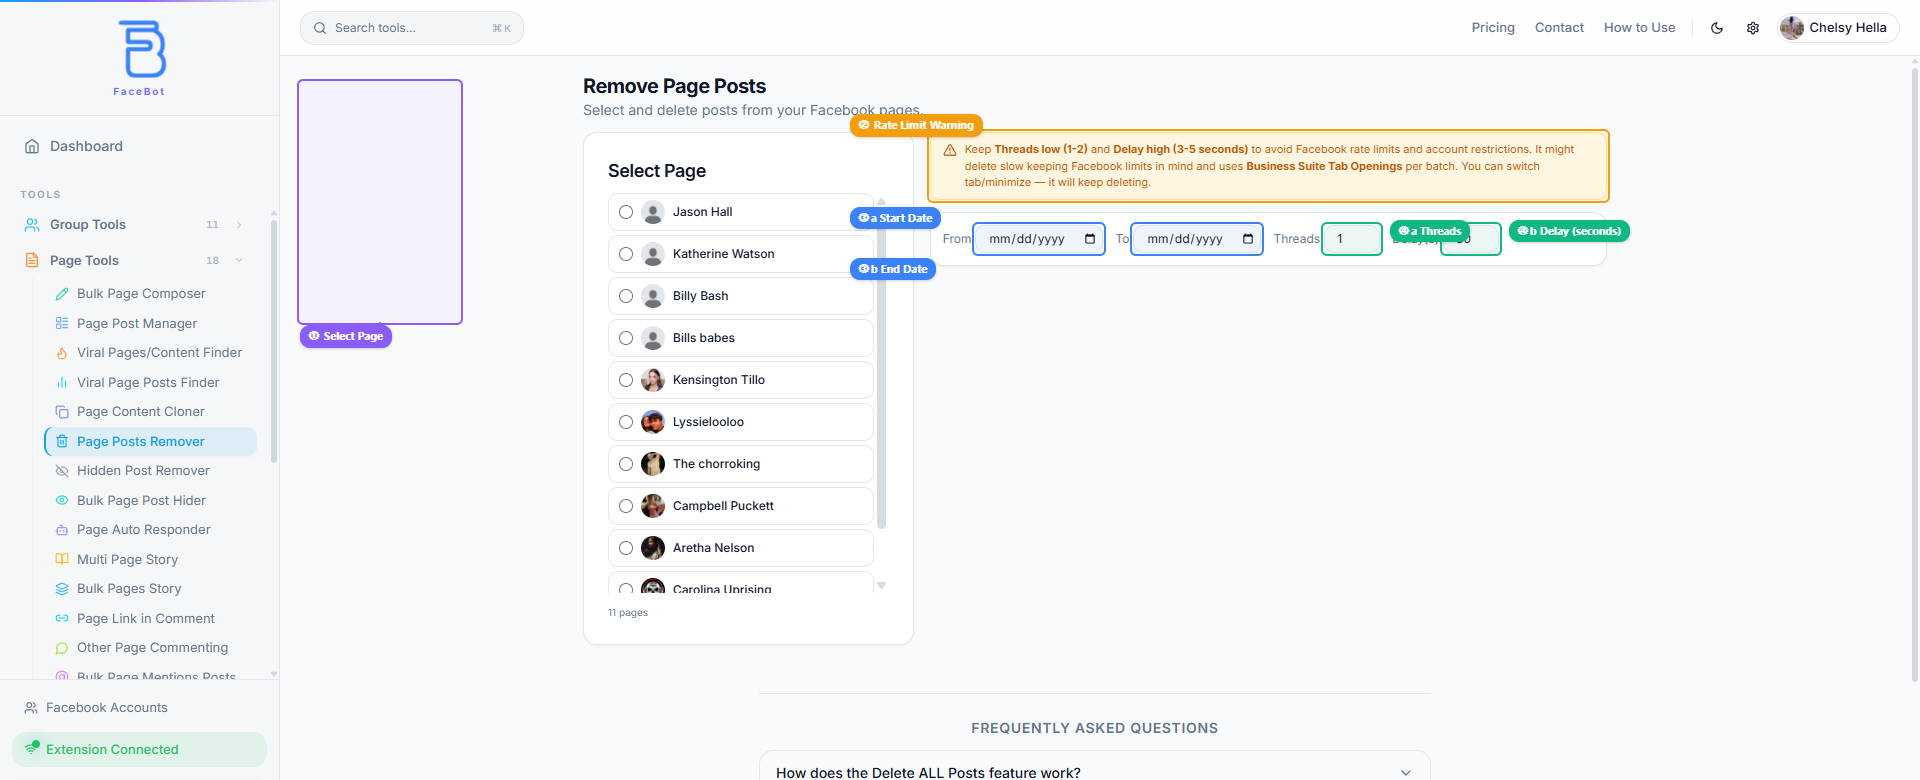This screenshot has height=780, width=1920.
Task: Select Jason Hall page radio
Action: 626,212
